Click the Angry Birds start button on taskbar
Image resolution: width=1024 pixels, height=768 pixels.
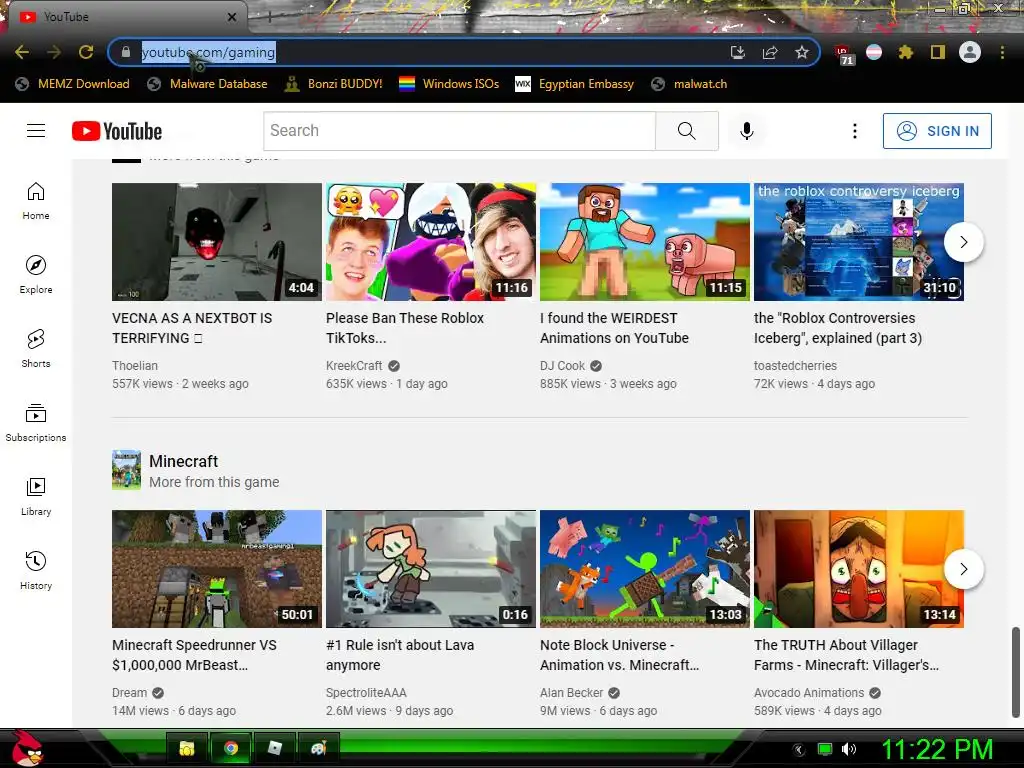26,748
